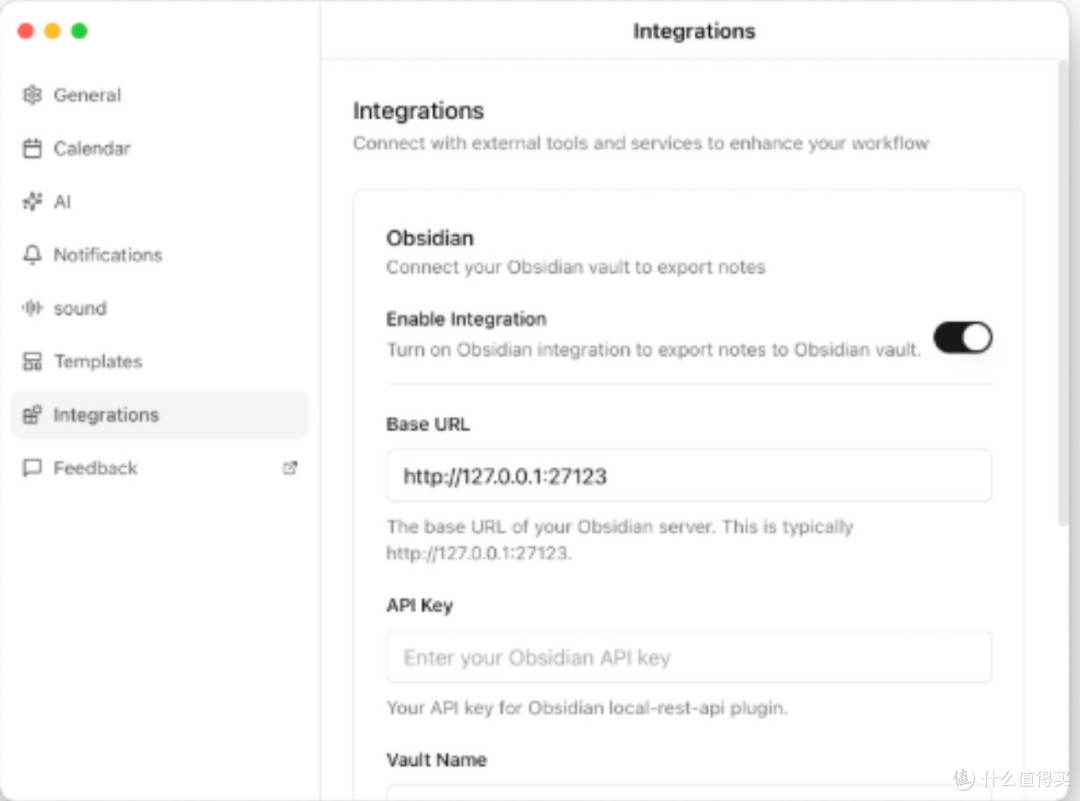Click the Integrations blocks icon
Viewport: 1080px width, 801px height.
tap(32, 415)
